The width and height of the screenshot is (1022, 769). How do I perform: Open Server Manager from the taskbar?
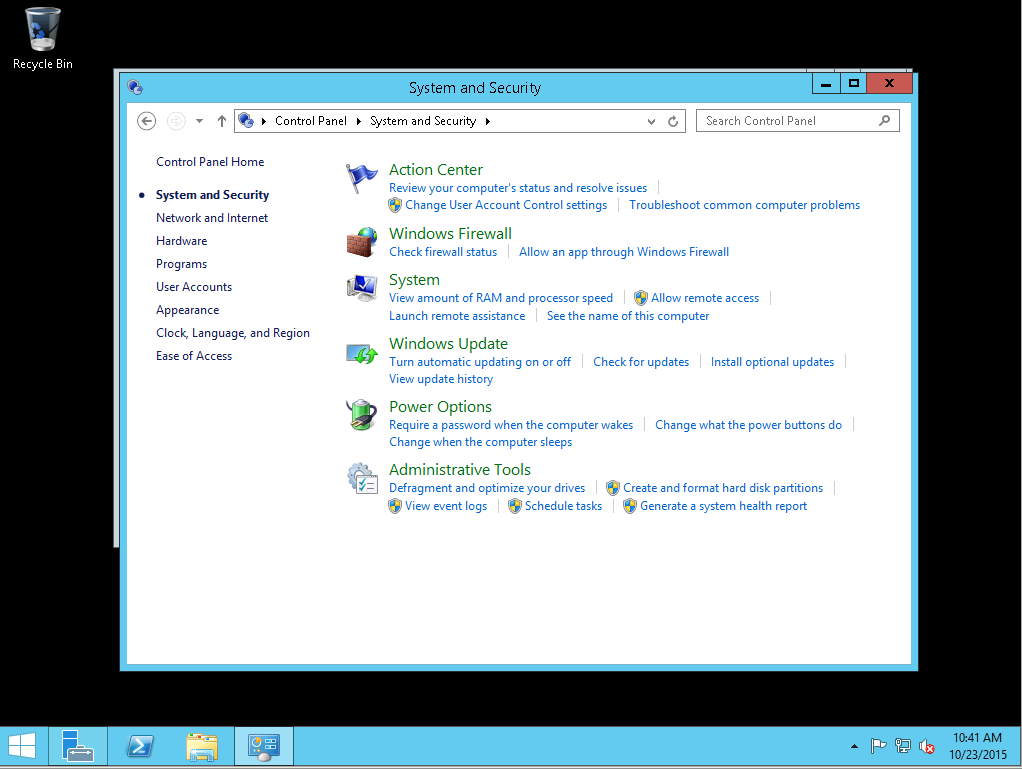click(77, 746)
